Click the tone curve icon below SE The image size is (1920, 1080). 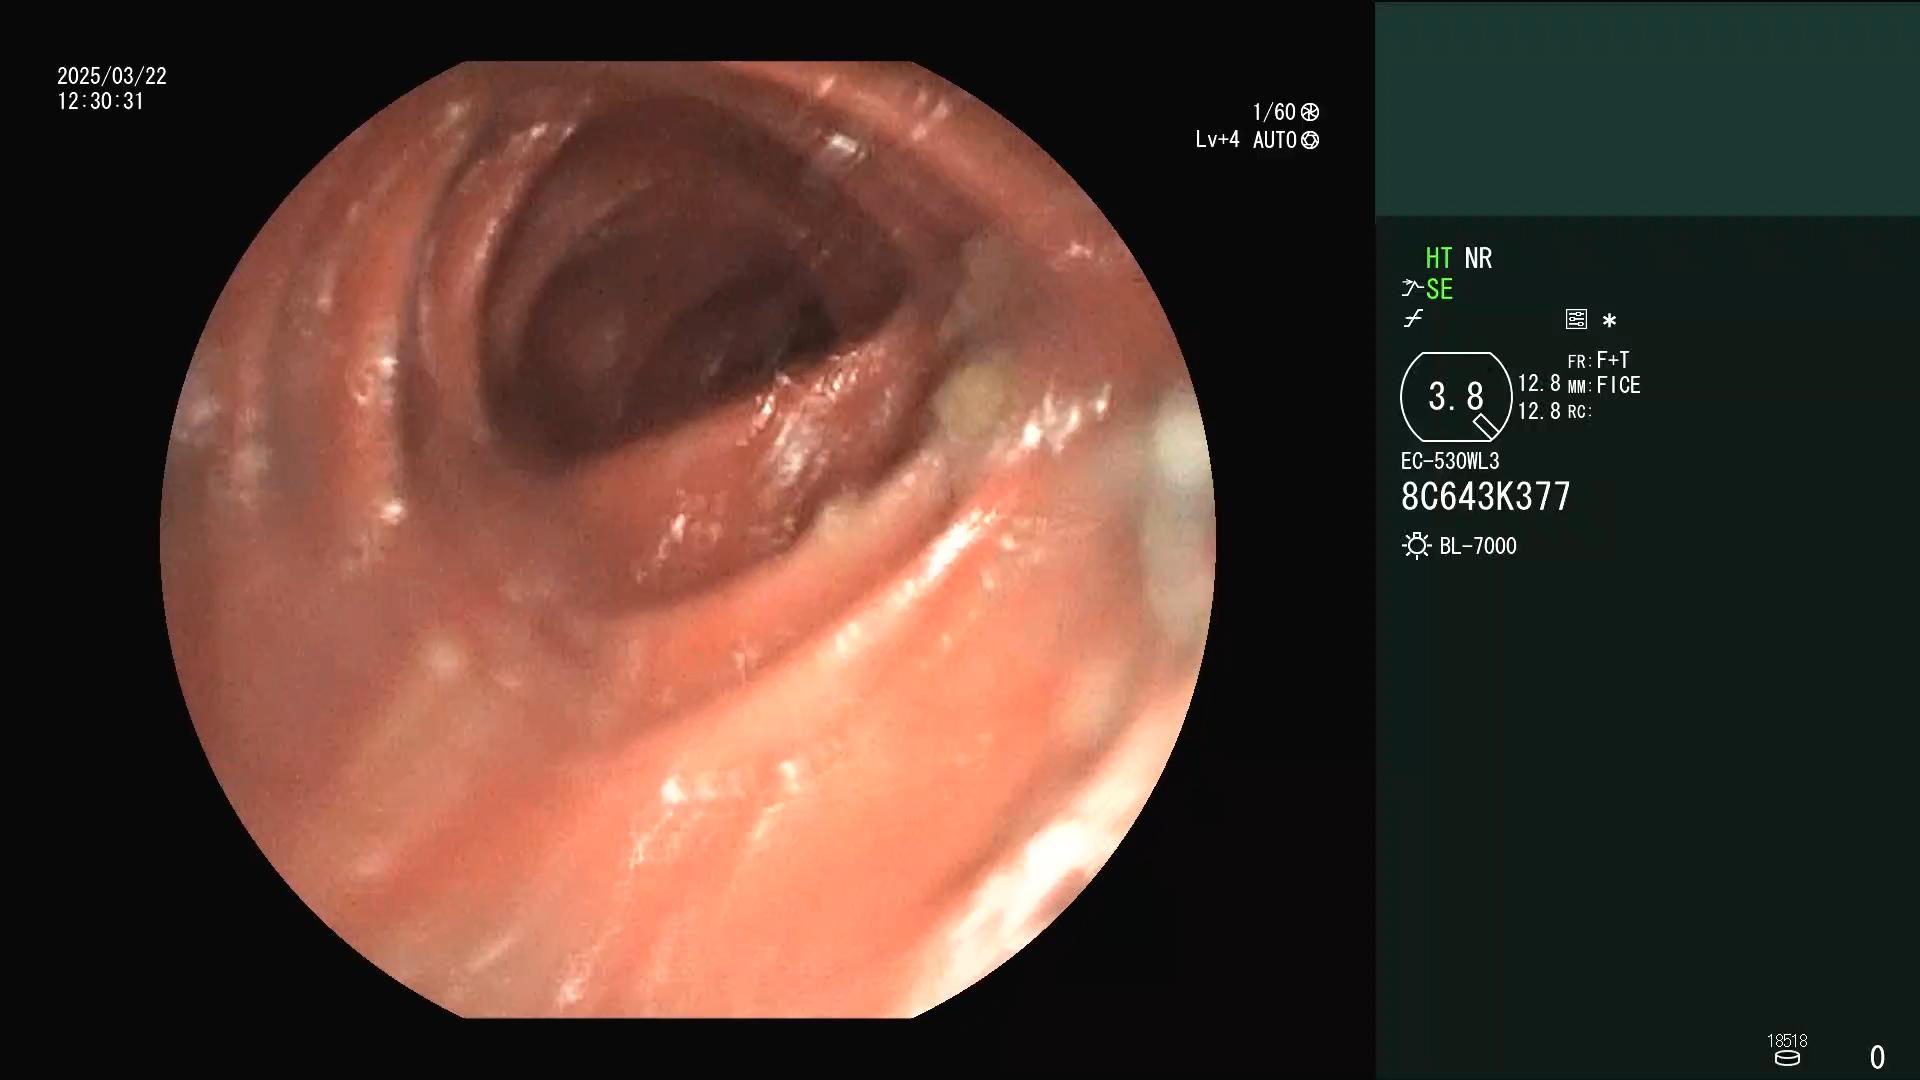(1413, 319)
